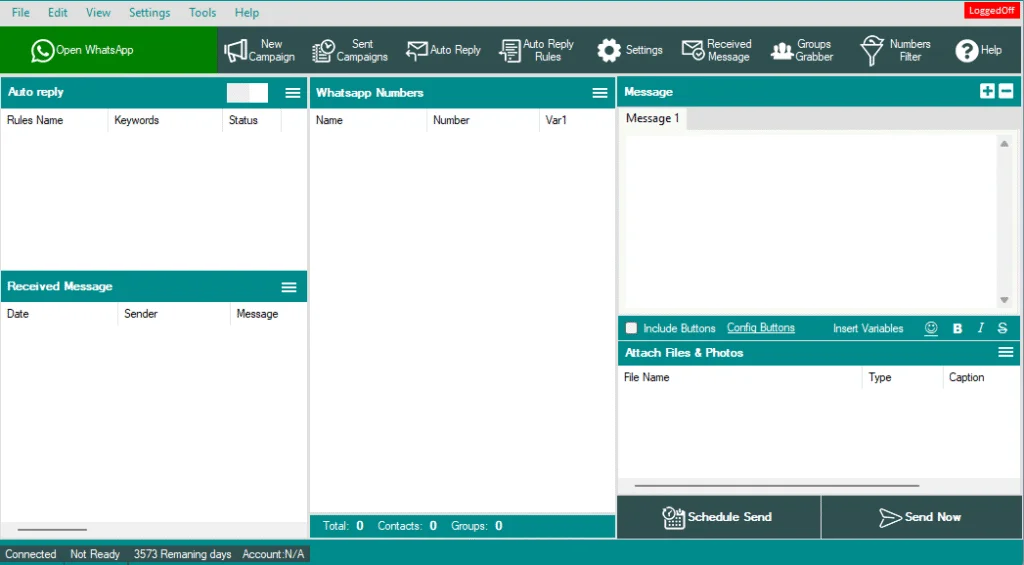Open Sent Campaigns list

pos(350,50)
